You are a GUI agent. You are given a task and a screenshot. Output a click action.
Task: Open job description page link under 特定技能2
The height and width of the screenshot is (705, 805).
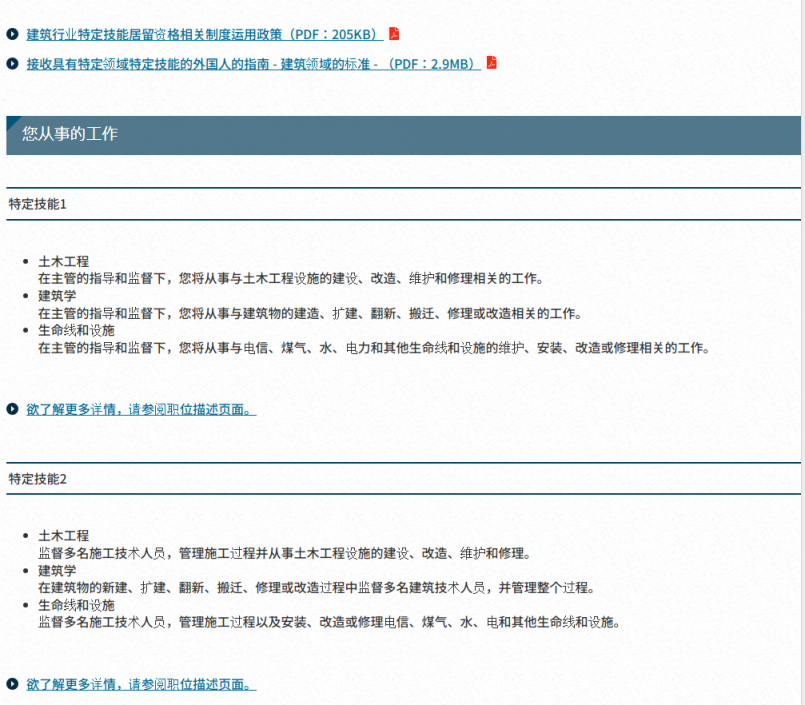tap(141, 684)
